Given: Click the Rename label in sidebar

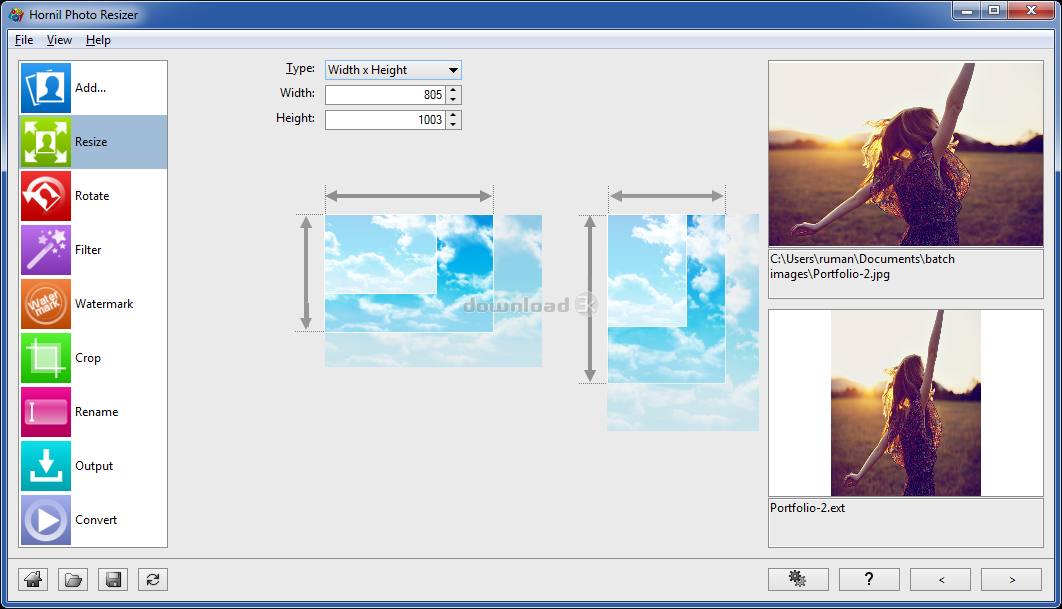Looking at the screenshot, I should pos(96,412).
